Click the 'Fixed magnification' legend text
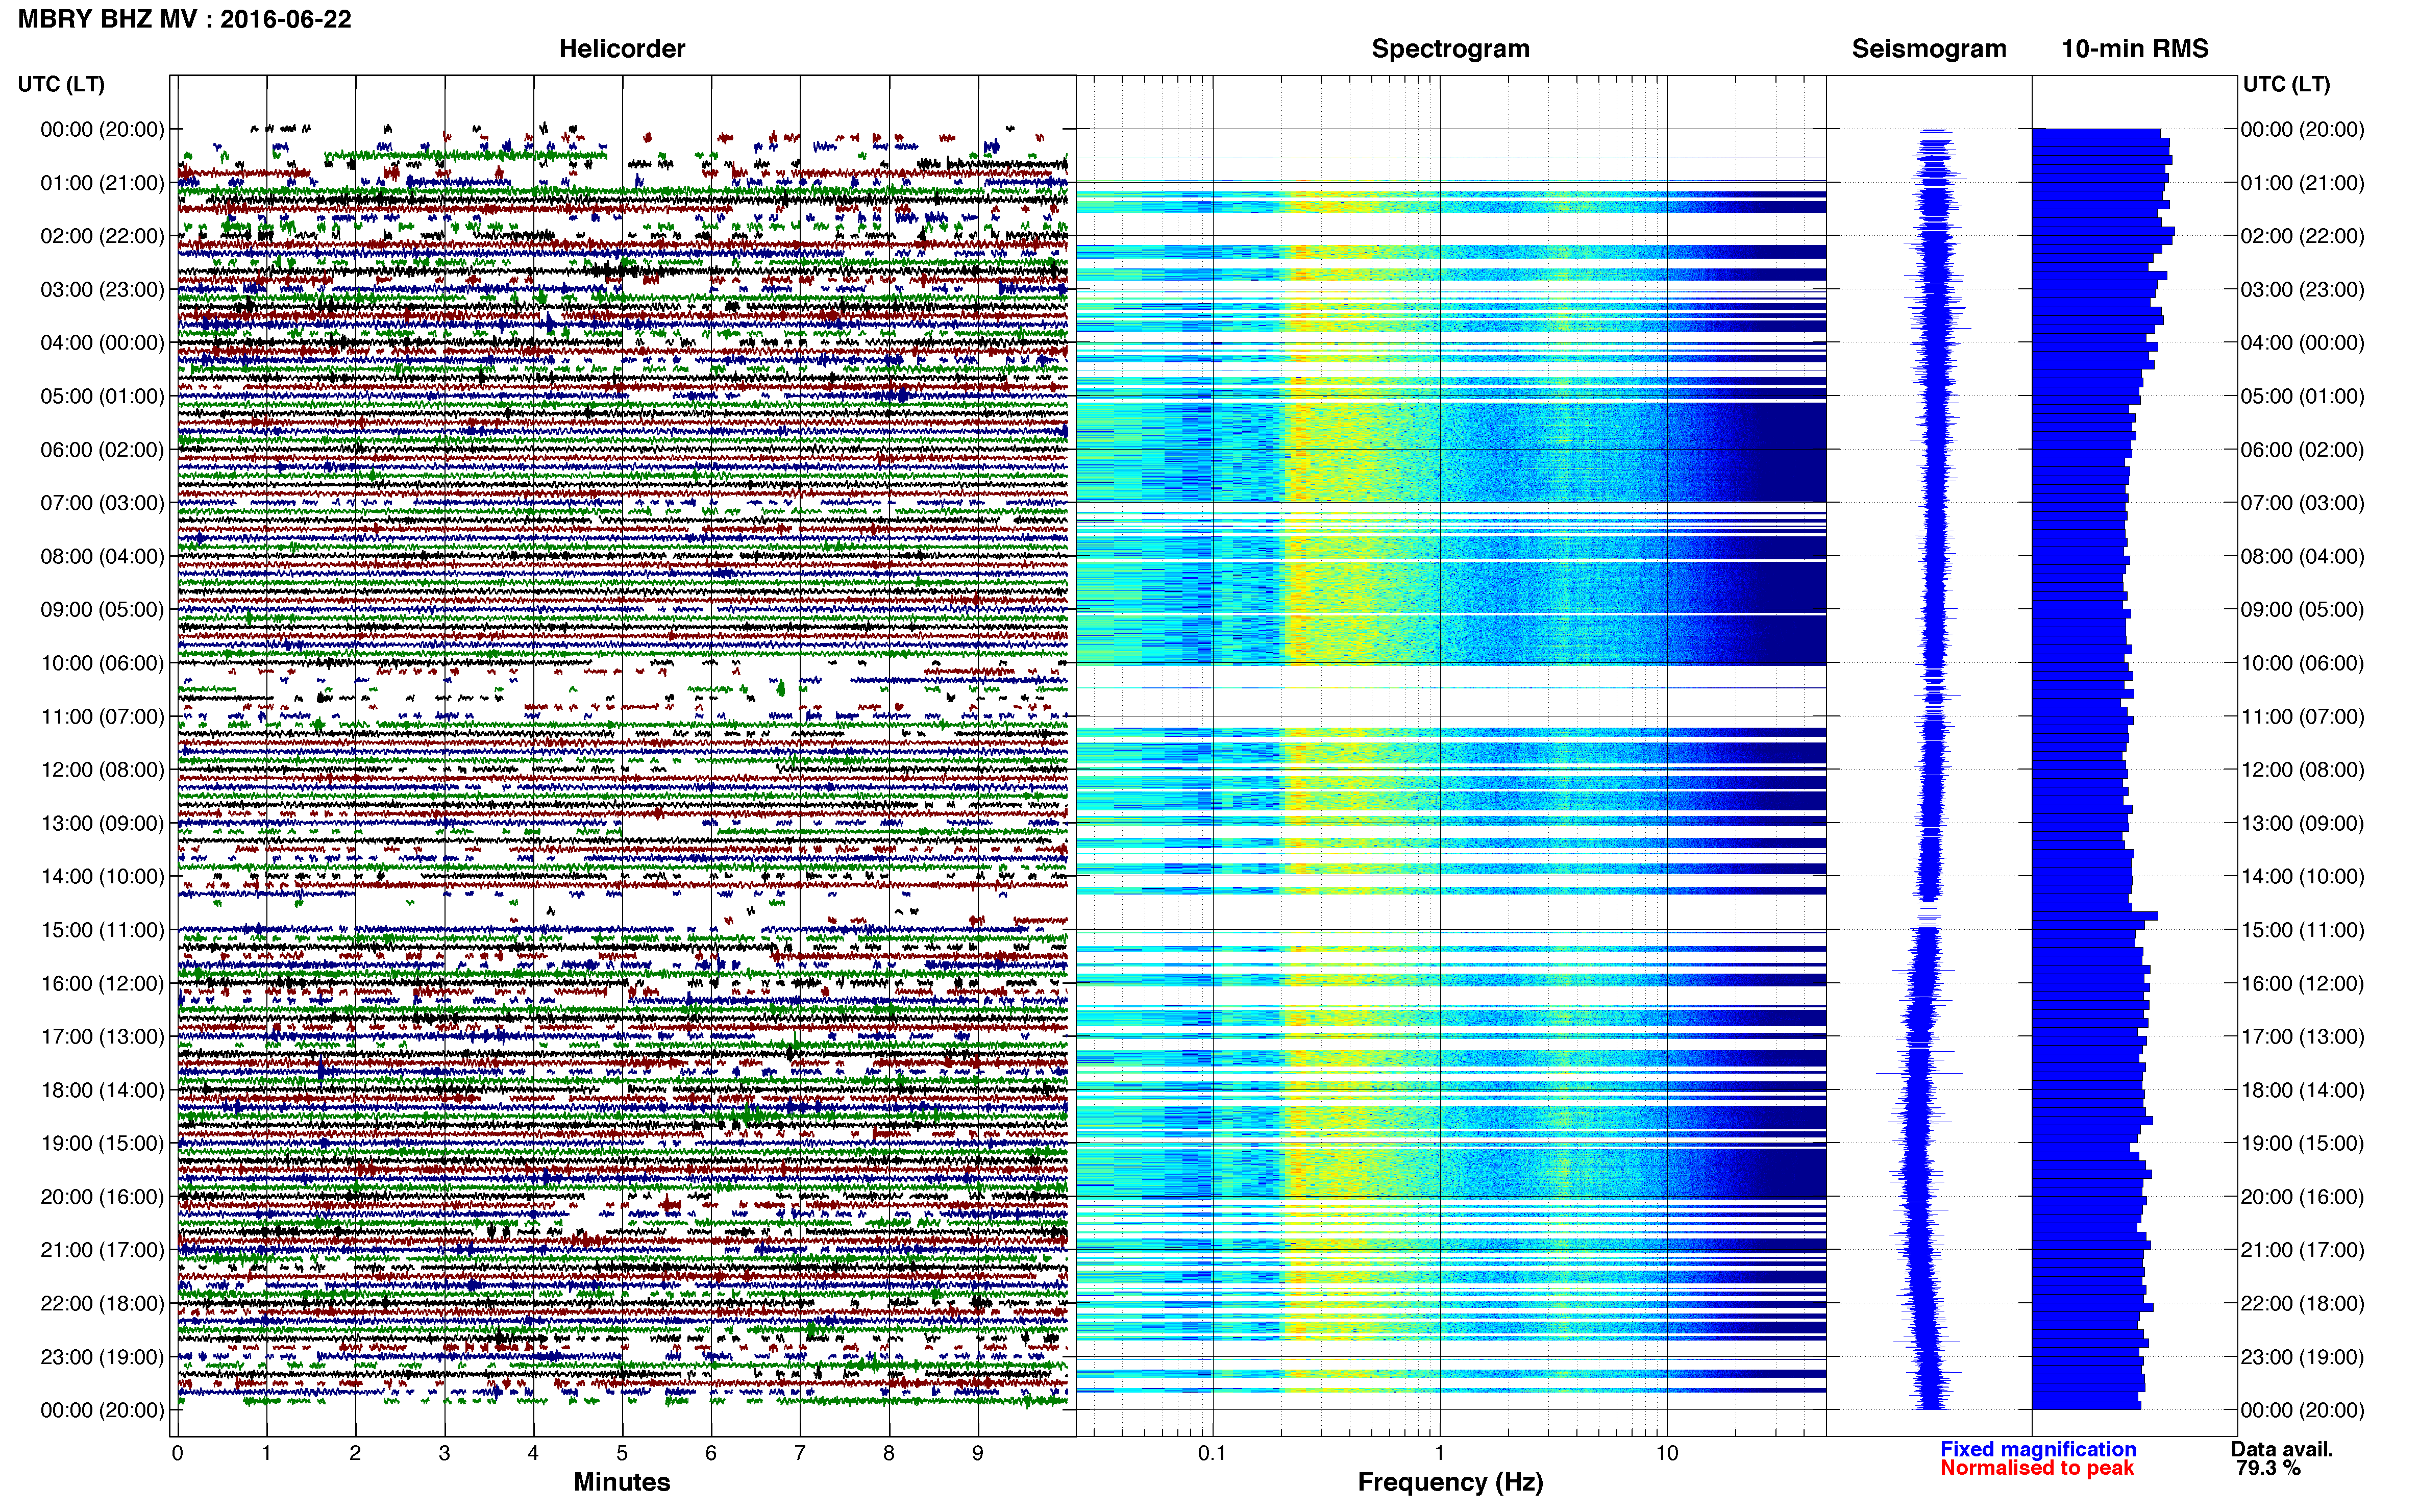2419x1512 pixels. [2038, 1449]
